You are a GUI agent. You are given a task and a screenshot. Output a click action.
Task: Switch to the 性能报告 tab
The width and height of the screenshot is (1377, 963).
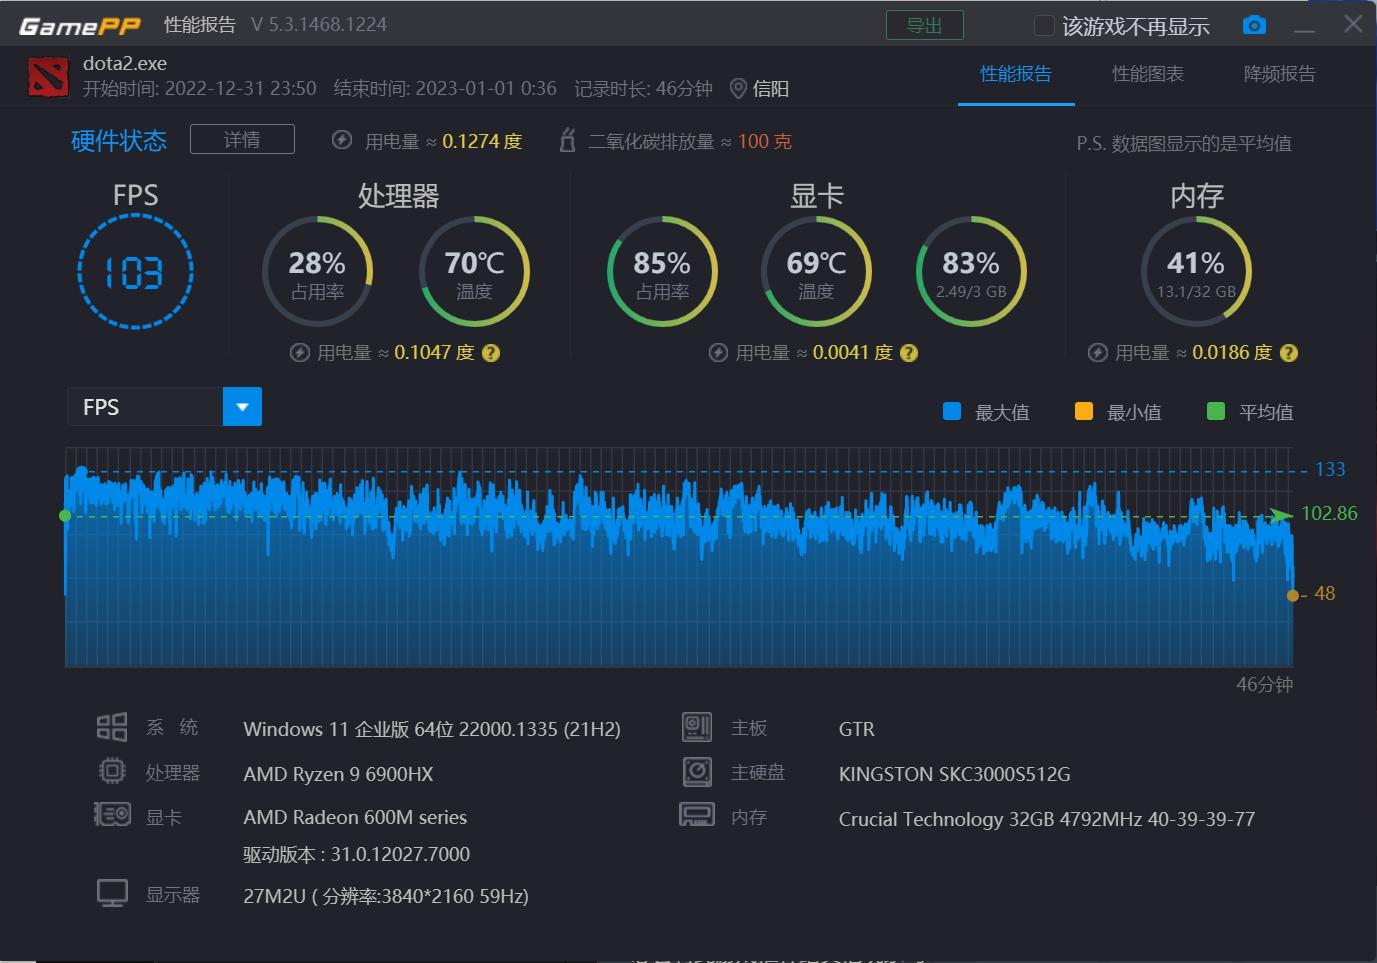click(1016, 74)
